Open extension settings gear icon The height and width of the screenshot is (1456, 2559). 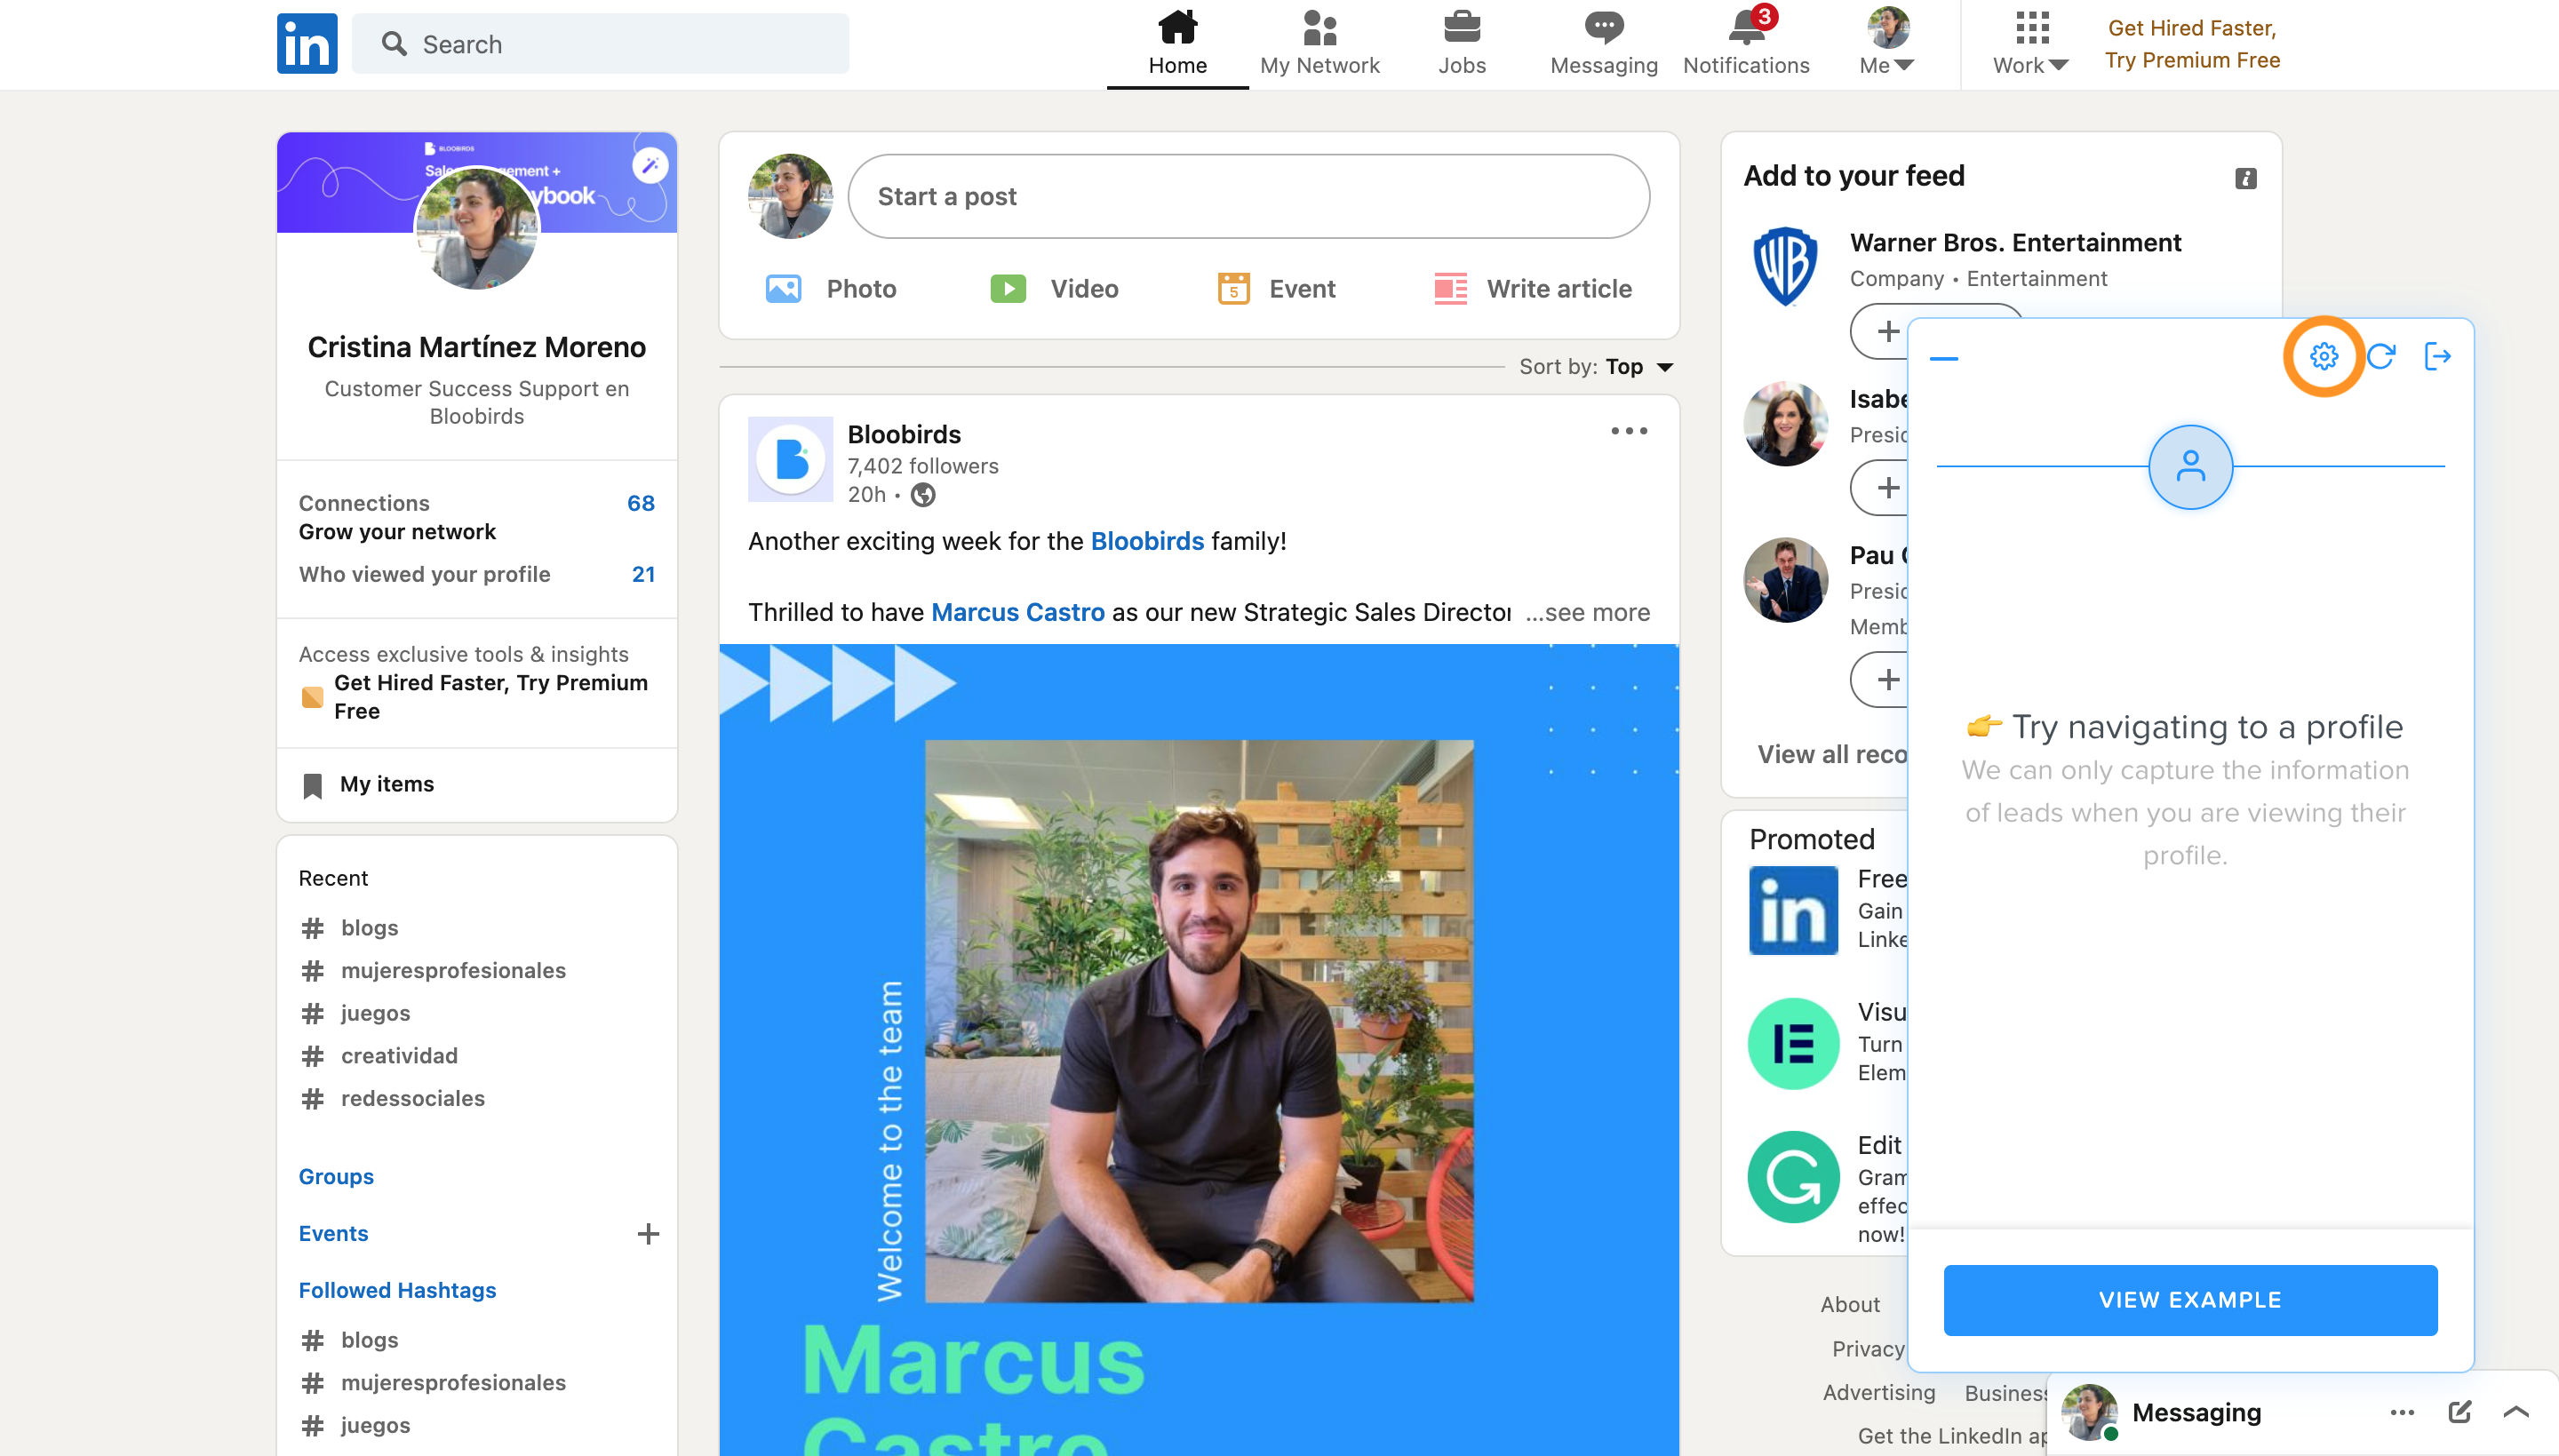pyautogui.click(x=2323, y=356)
